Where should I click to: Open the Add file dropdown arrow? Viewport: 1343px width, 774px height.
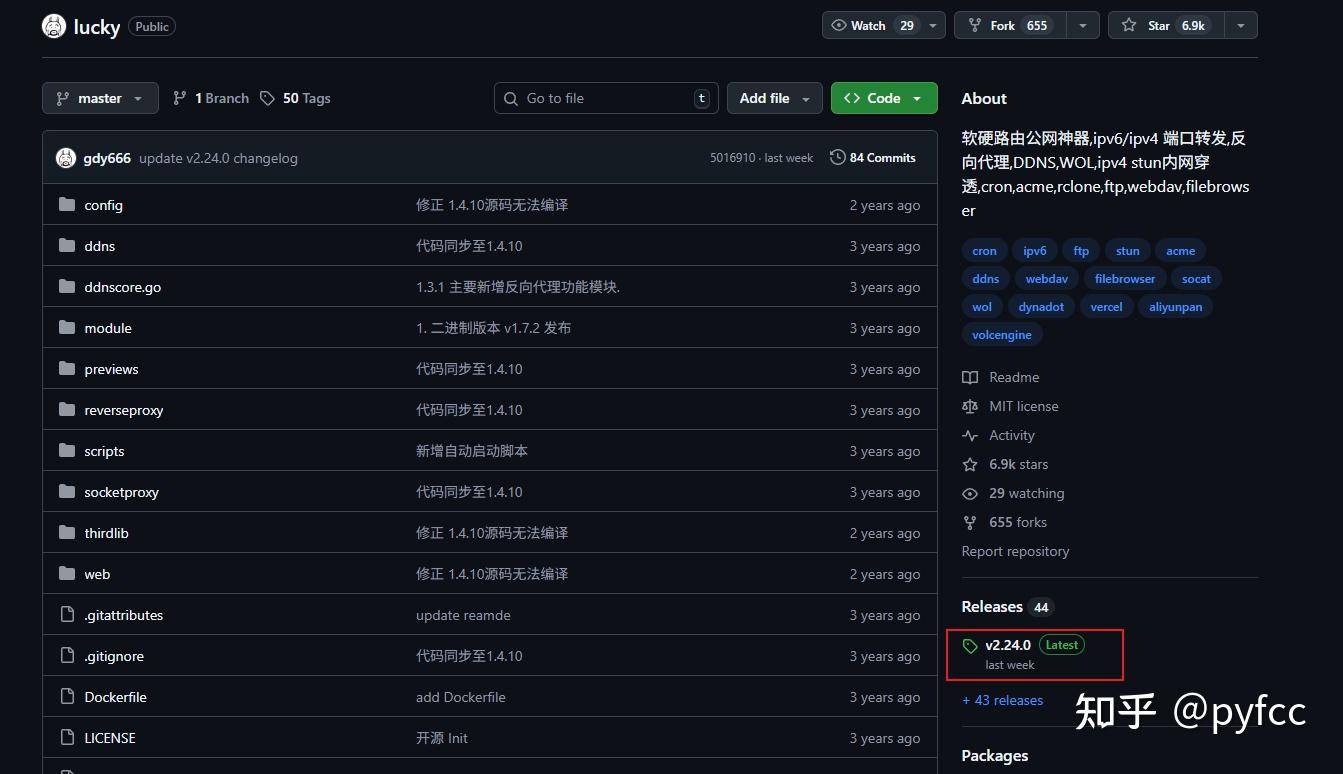pos(808,98)
